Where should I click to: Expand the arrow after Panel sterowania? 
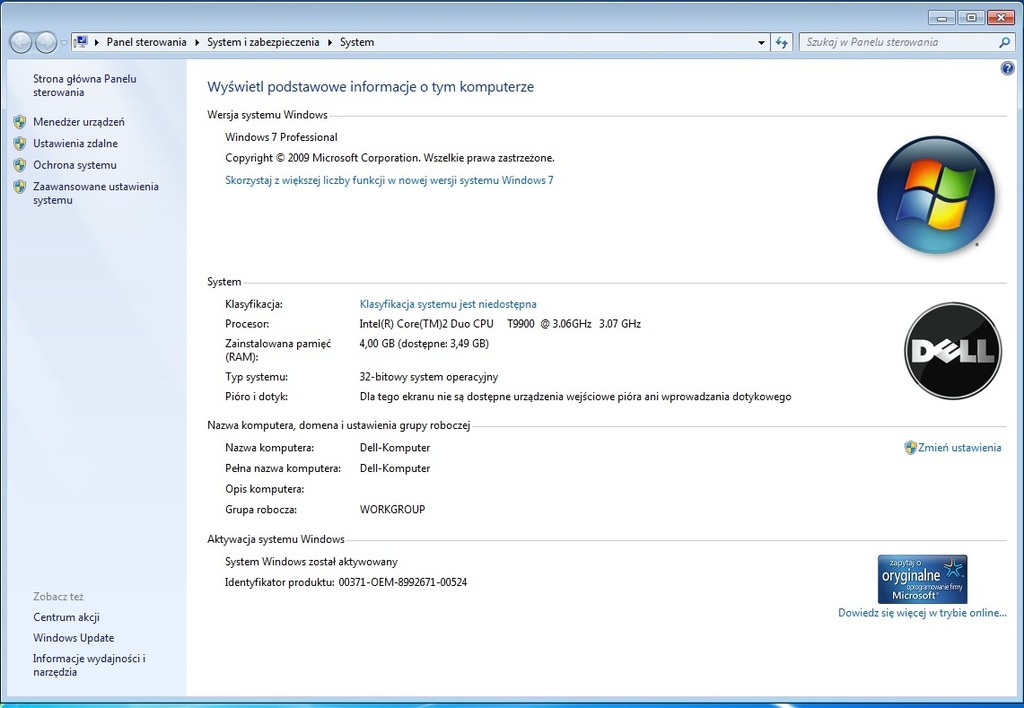click(197, 42)
